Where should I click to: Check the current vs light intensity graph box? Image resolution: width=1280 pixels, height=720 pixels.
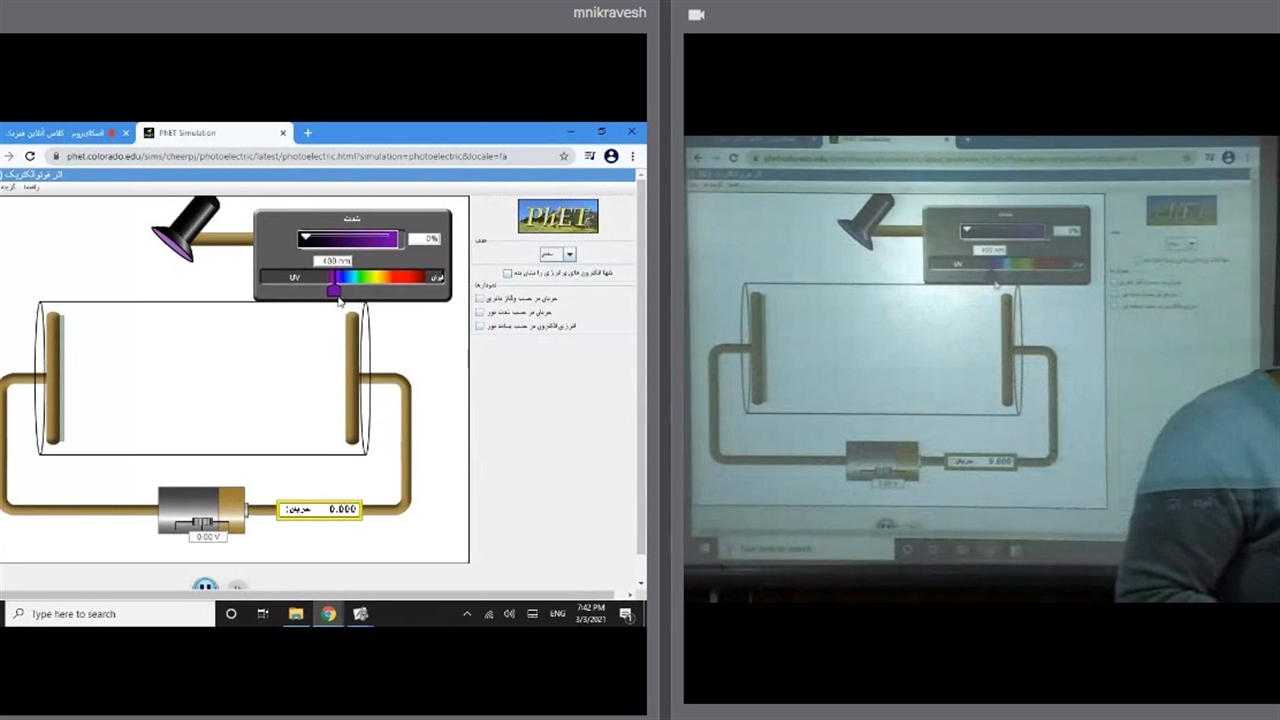tap(480, 312)
